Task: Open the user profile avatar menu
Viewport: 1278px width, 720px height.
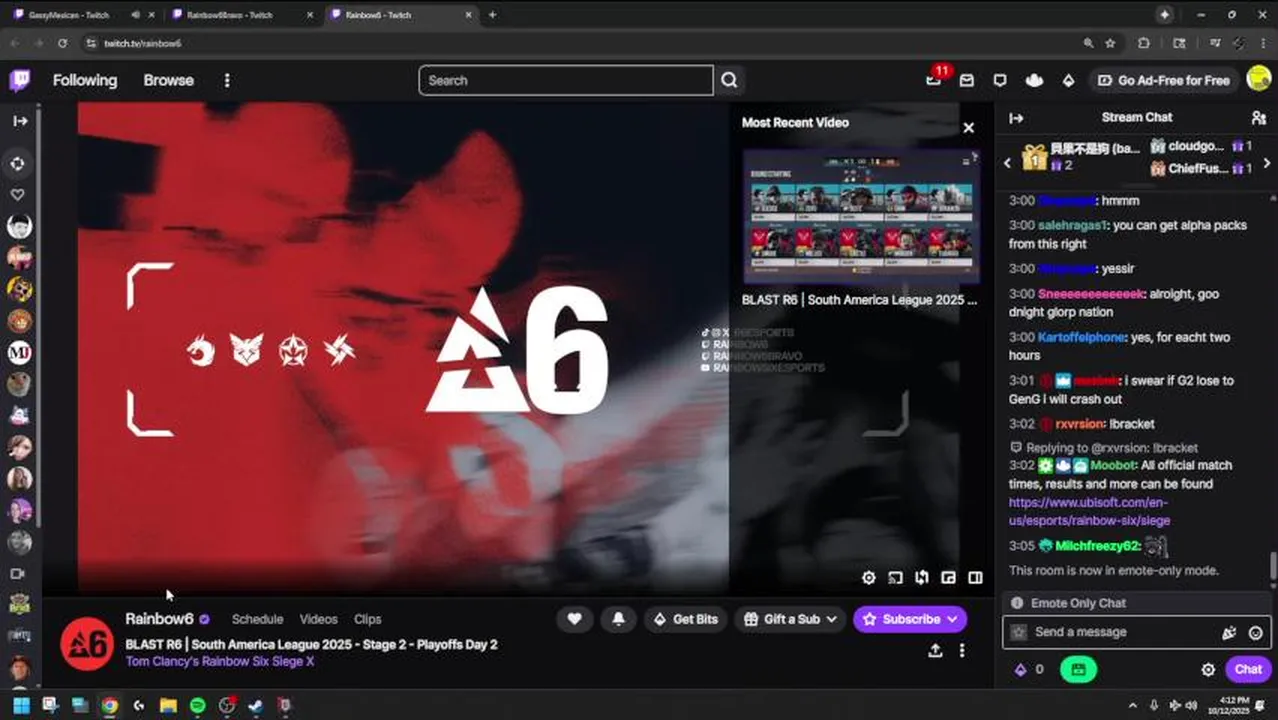Action: 1258,80
